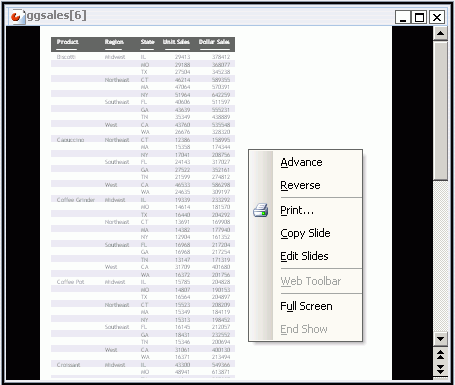Click the Product column header
Image resolution: width=455 pixels, height=385 pixels.
coord(68,42)
